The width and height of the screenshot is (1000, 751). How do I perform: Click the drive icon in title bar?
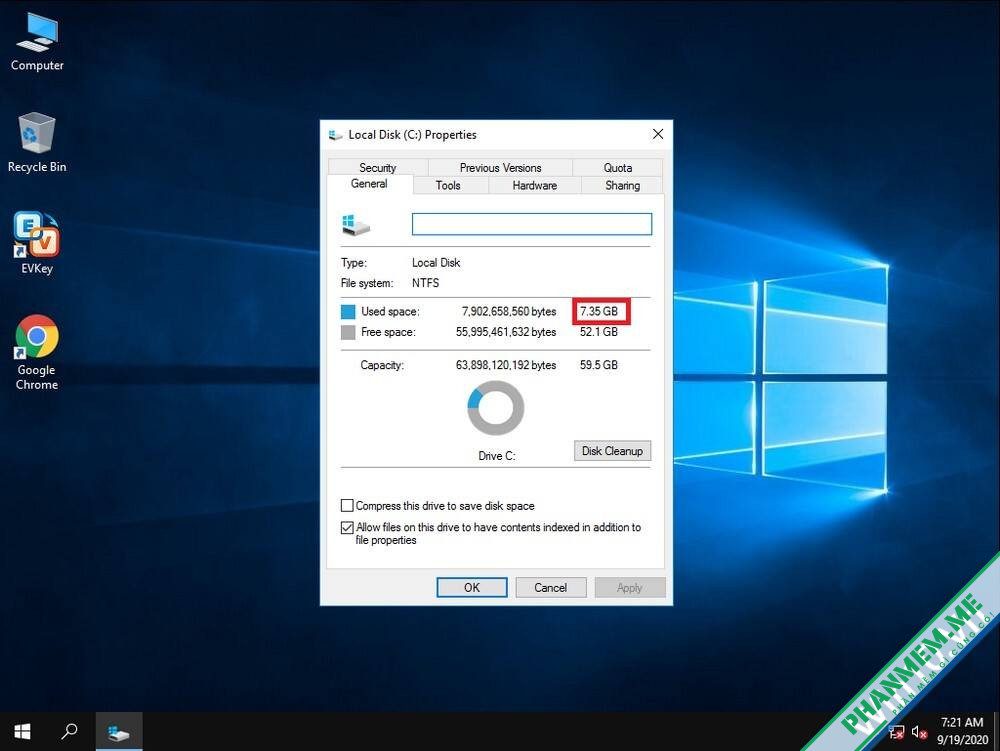point(335,135)
